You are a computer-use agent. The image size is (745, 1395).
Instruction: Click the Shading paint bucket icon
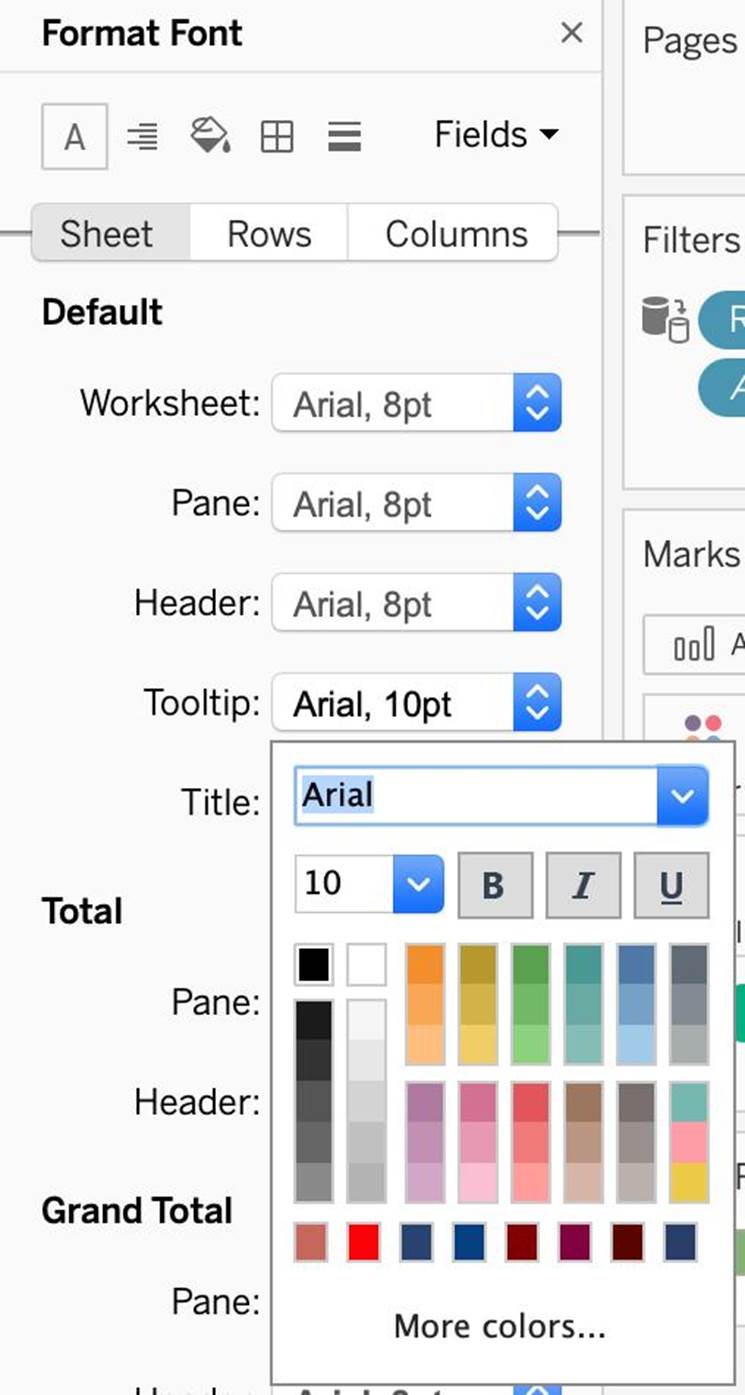click(209, 136)
